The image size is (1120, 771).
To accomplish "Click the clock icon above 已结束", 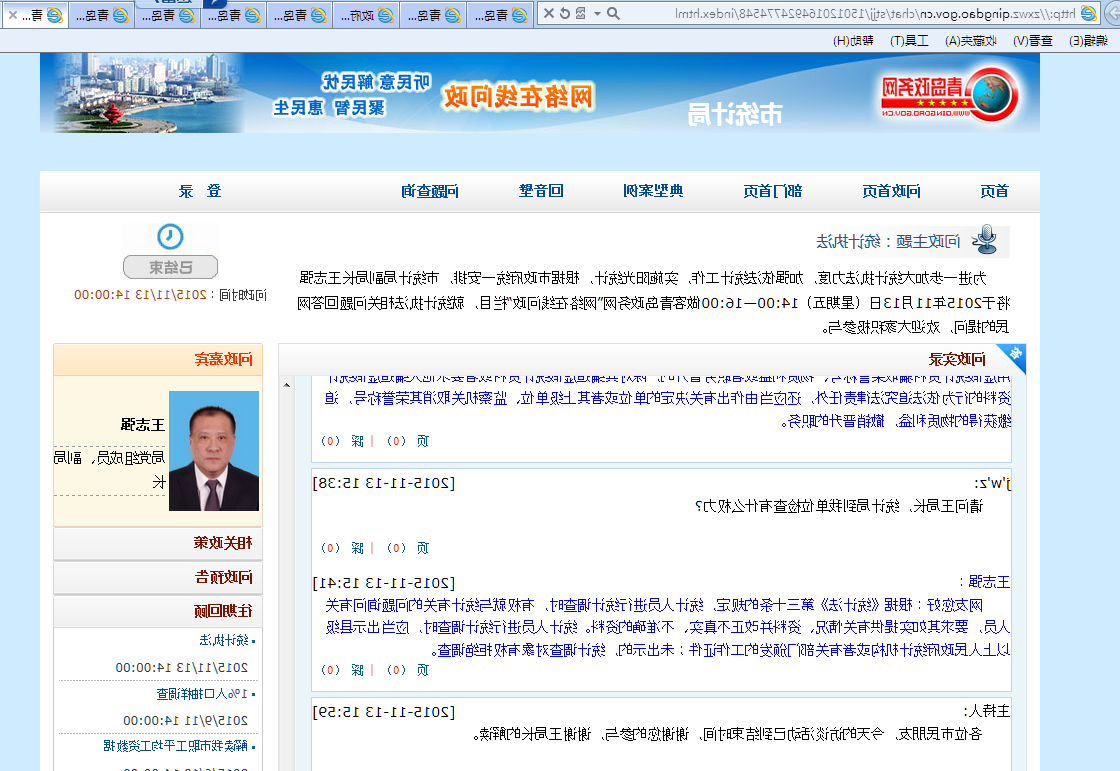I will coord(170,237).
